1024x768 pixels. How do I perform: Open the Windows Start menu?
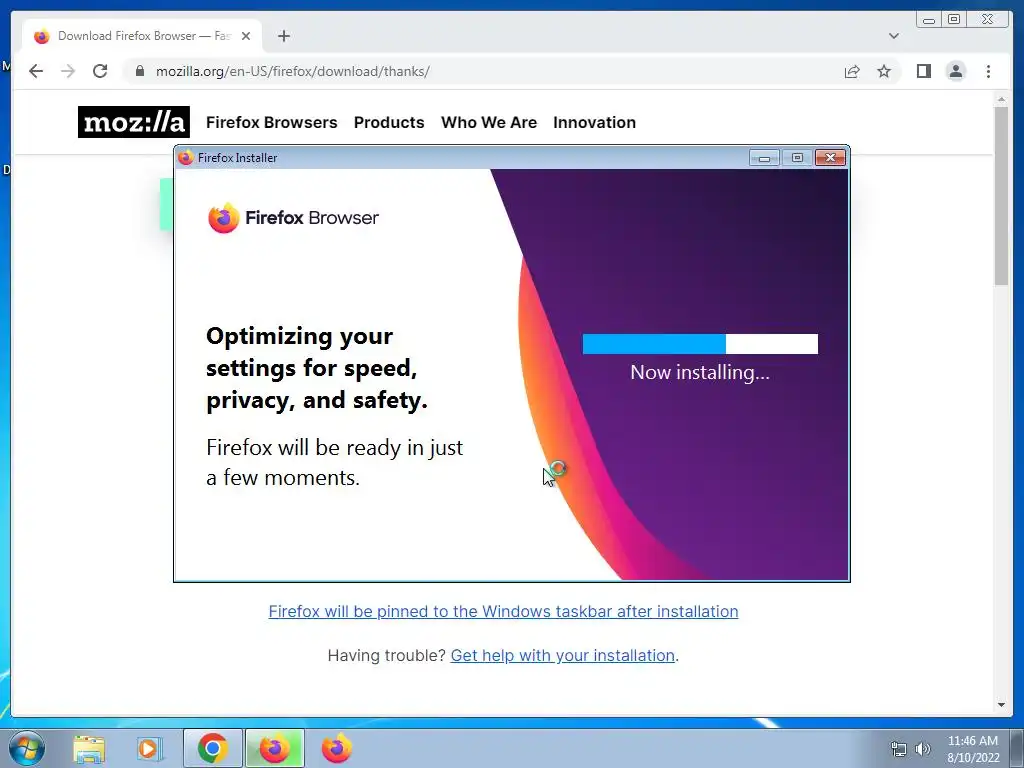click(27, 748)
